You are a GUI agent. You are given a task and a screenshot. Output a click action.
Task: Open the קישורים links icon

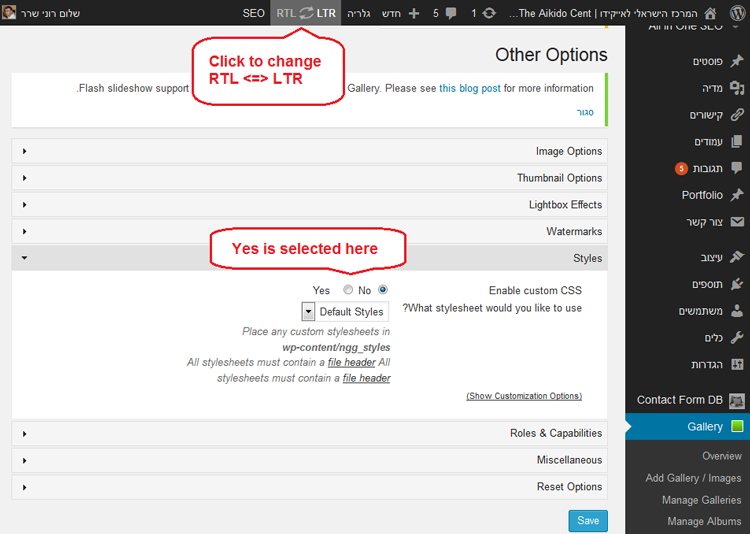(737, 115)
